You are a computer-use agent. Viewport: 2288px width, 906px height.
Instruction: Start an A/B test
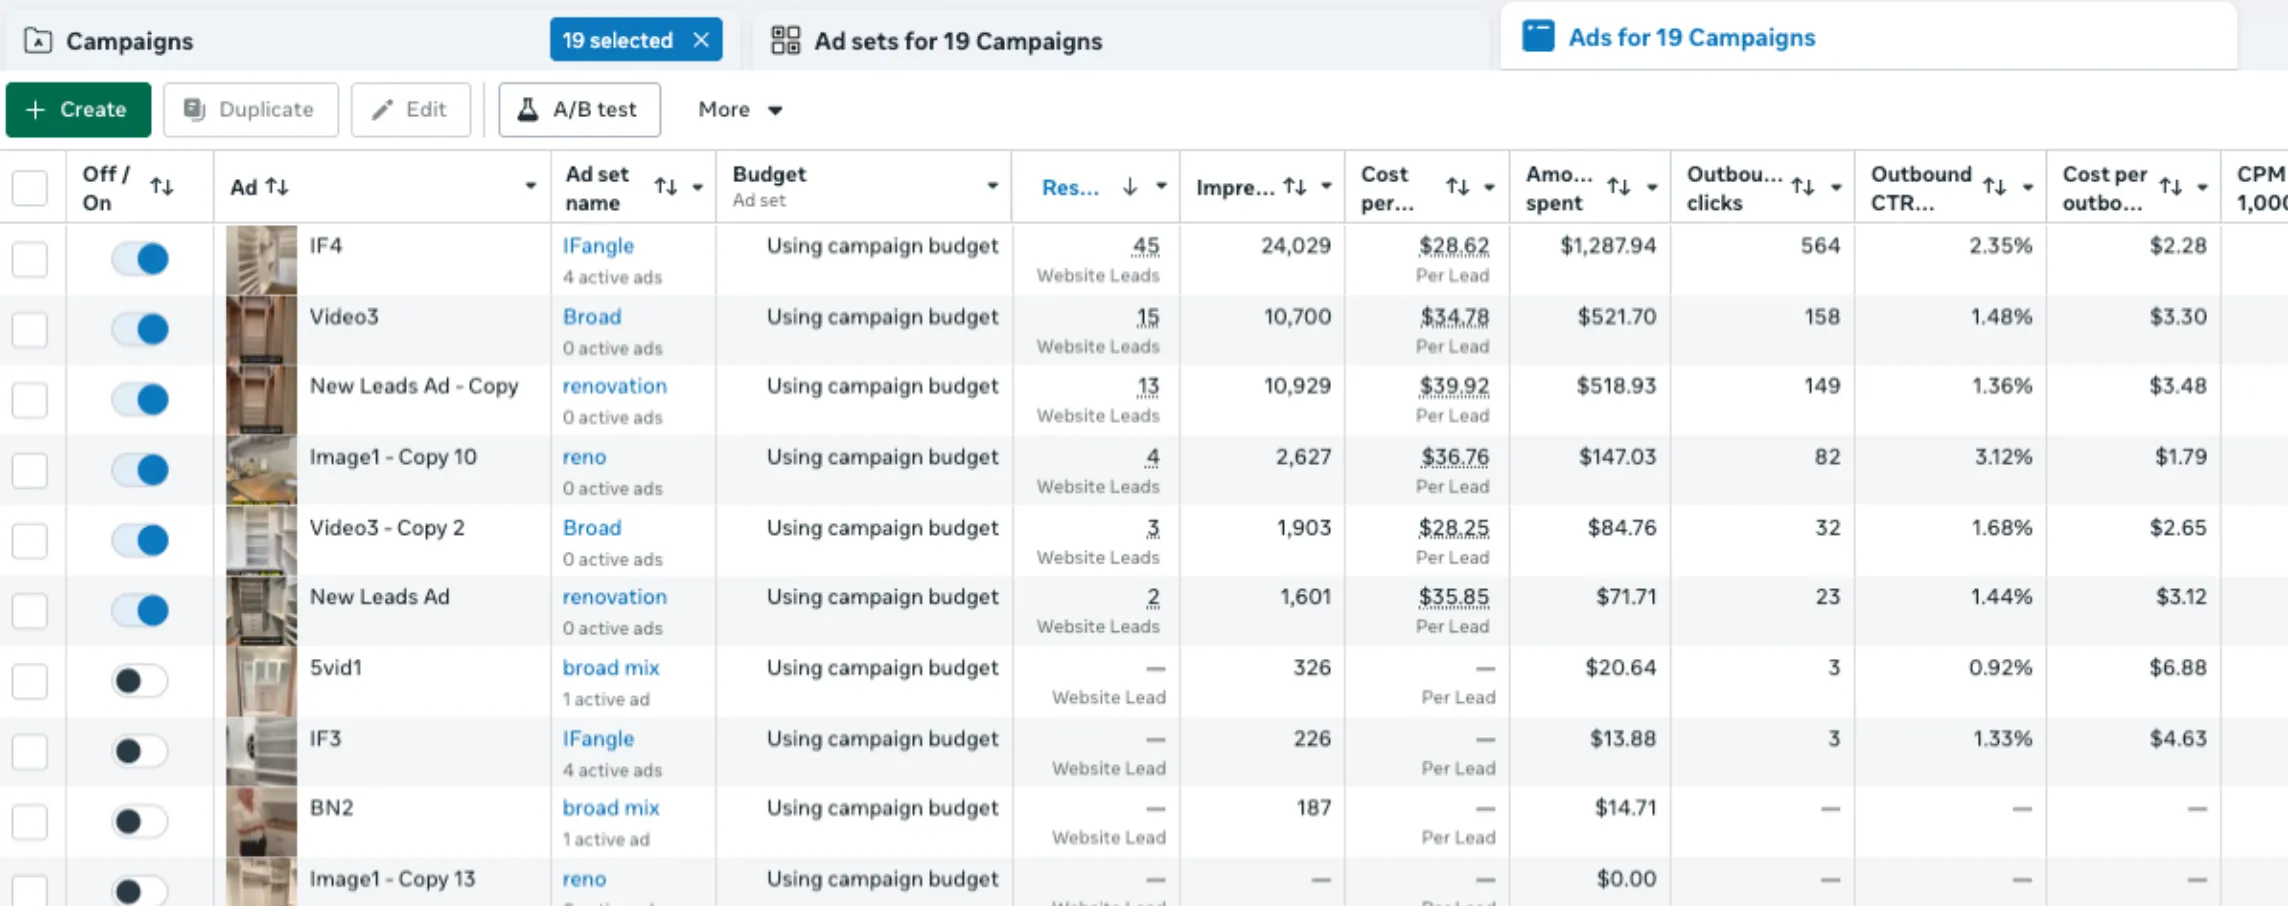tap(579, 109)
